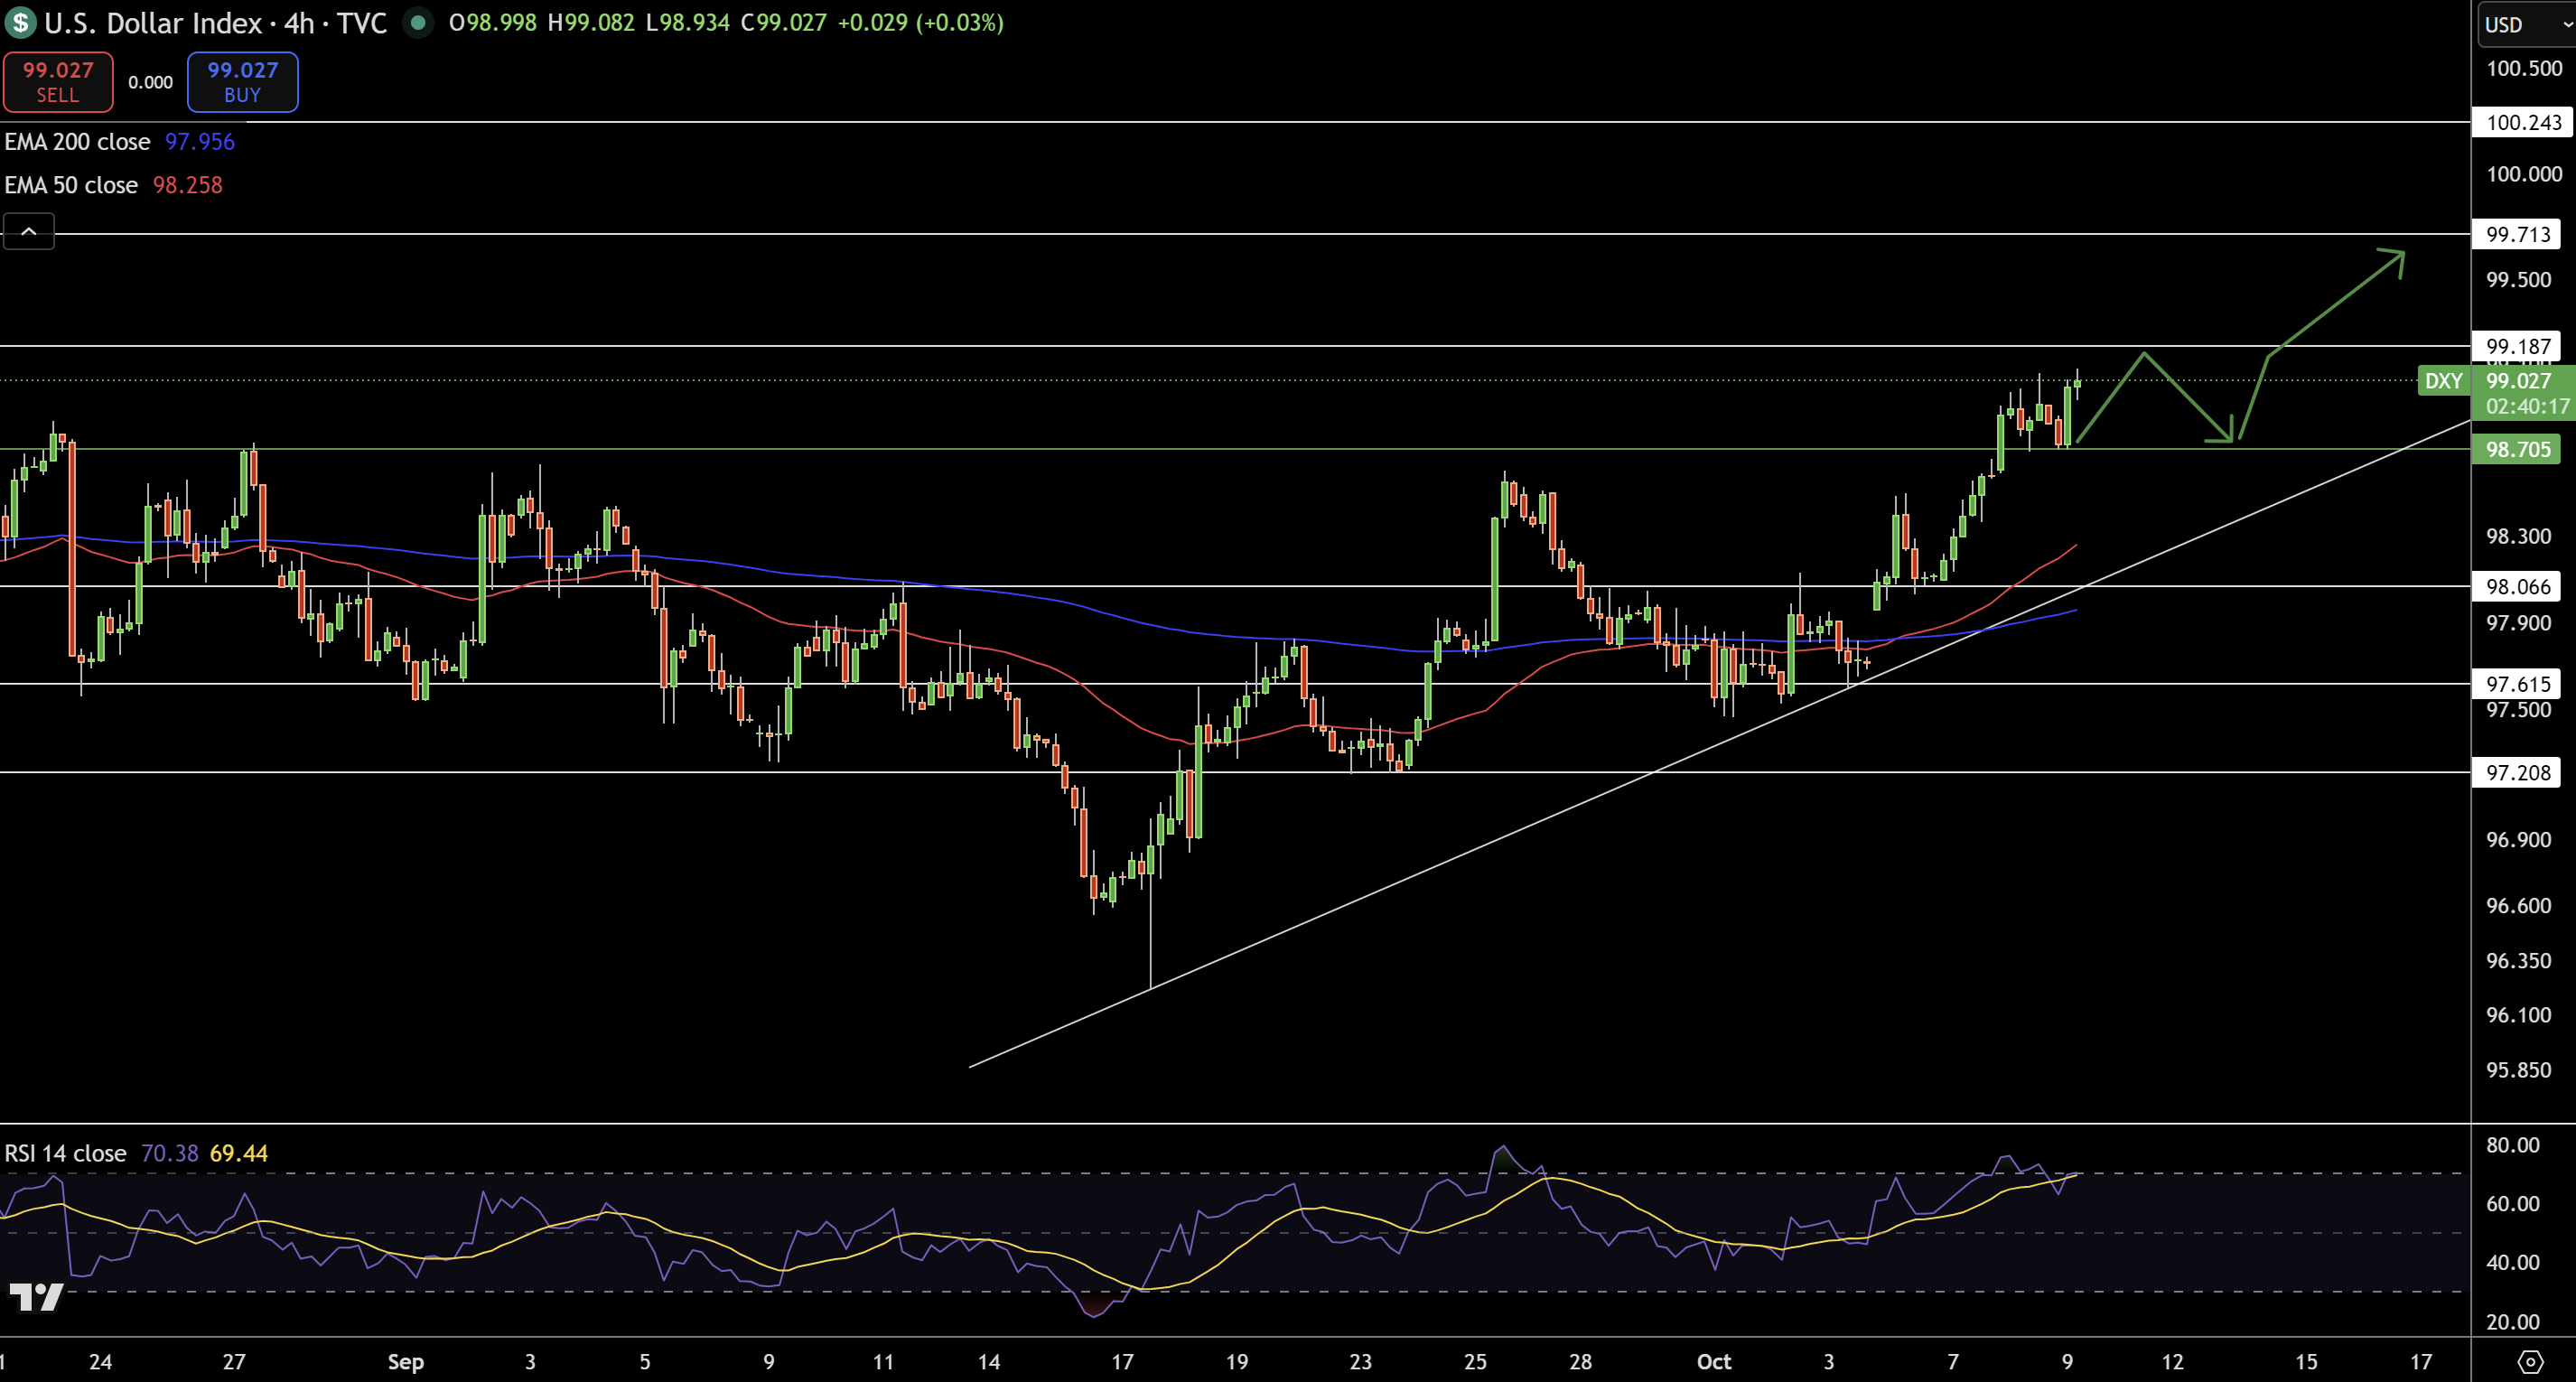This screenshot has width=2576, height=1382.
Task: Click the 99.713 horizontal line price label
Action: (x=2518, y=234)
